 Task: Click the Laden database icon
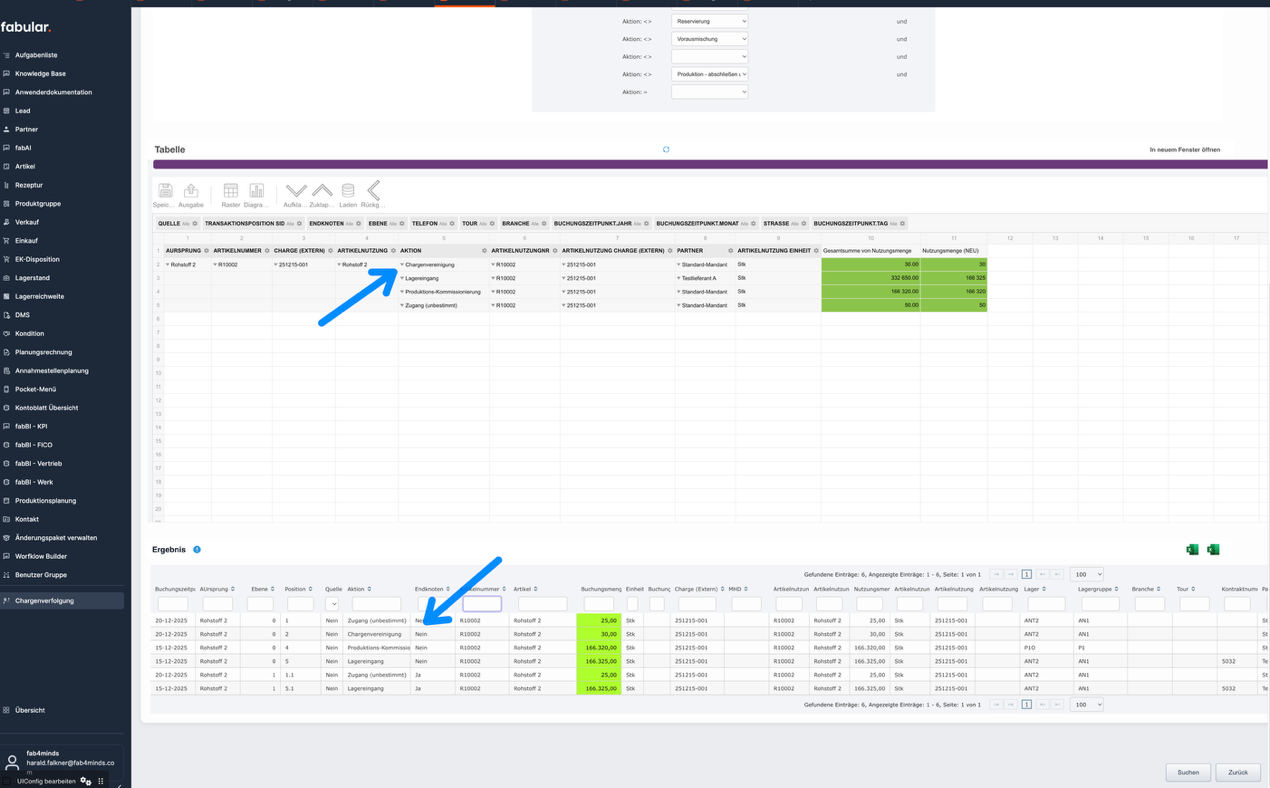point(348,191)
